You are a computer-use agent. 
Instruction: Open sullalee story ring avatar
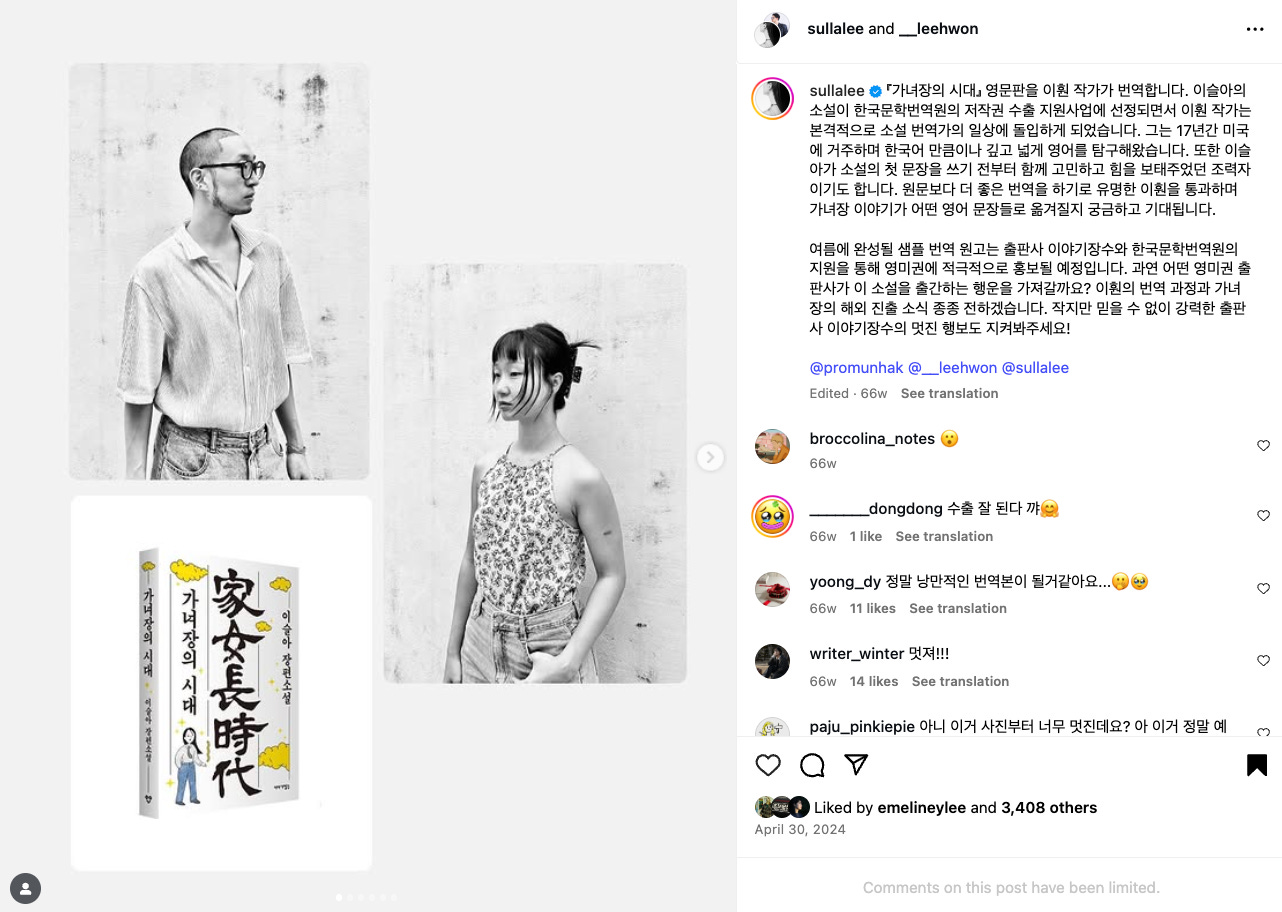pos(772,99)
